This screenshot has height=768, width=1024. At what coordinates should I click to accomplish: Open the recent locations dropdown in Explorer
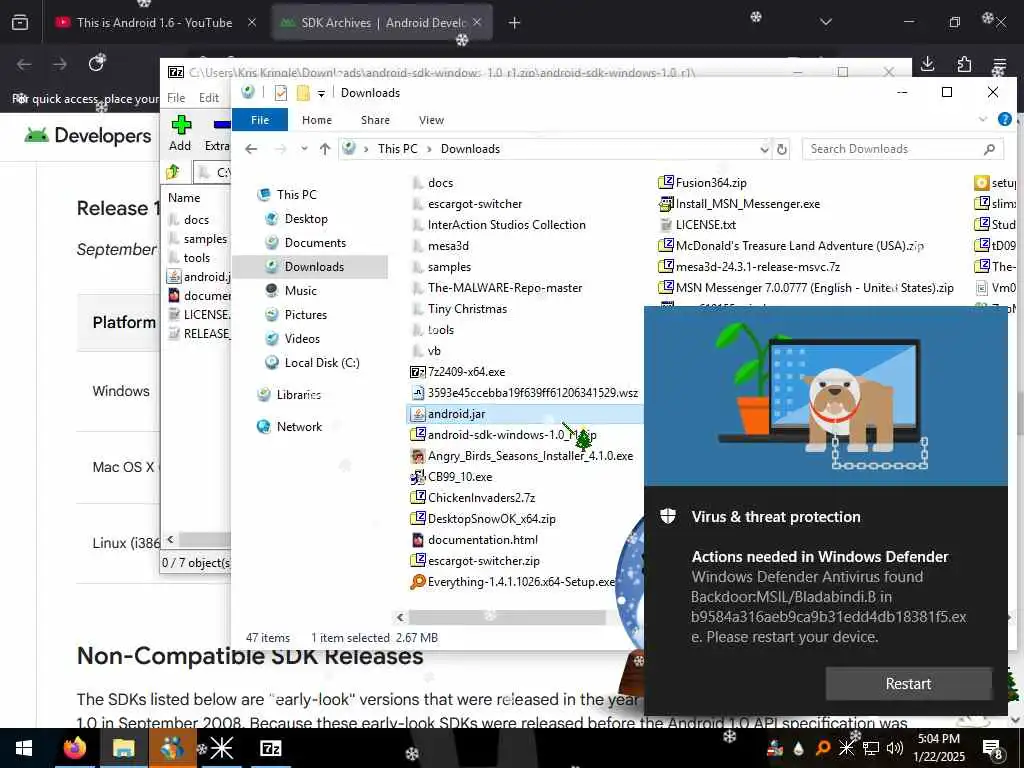pos(304,149)
